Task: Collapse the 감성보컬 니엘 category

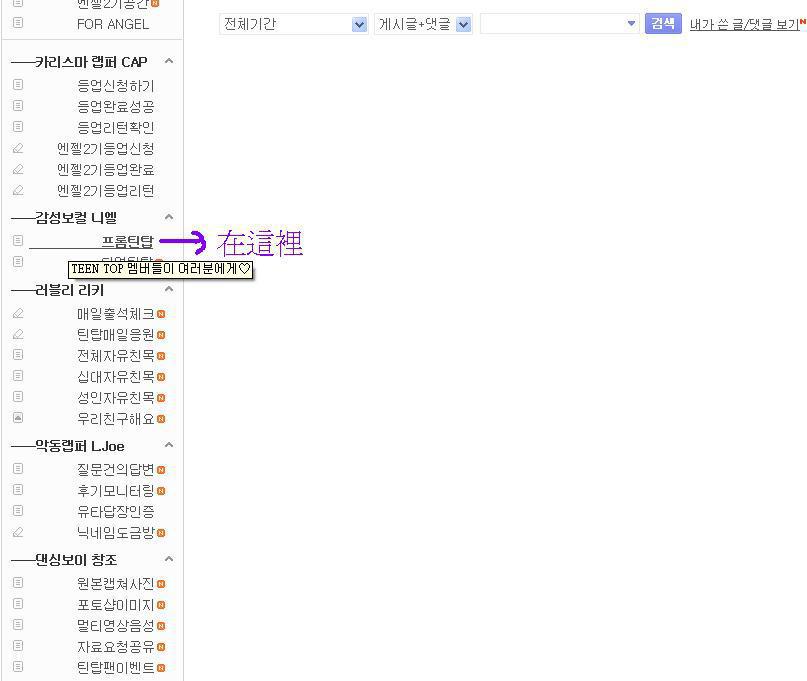Action: pos(169,217)
